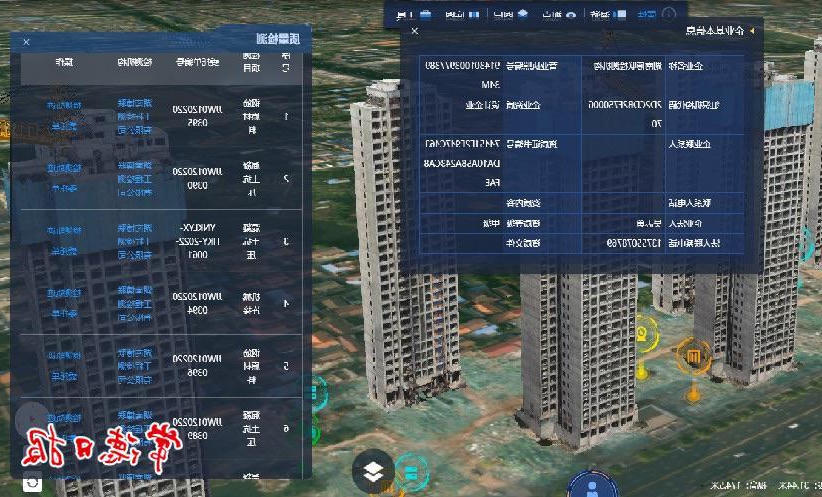The width and height of the screenshot is (822, 497).
Task: Open upper operation link in row 0061
Action: [x=64, y=231]
